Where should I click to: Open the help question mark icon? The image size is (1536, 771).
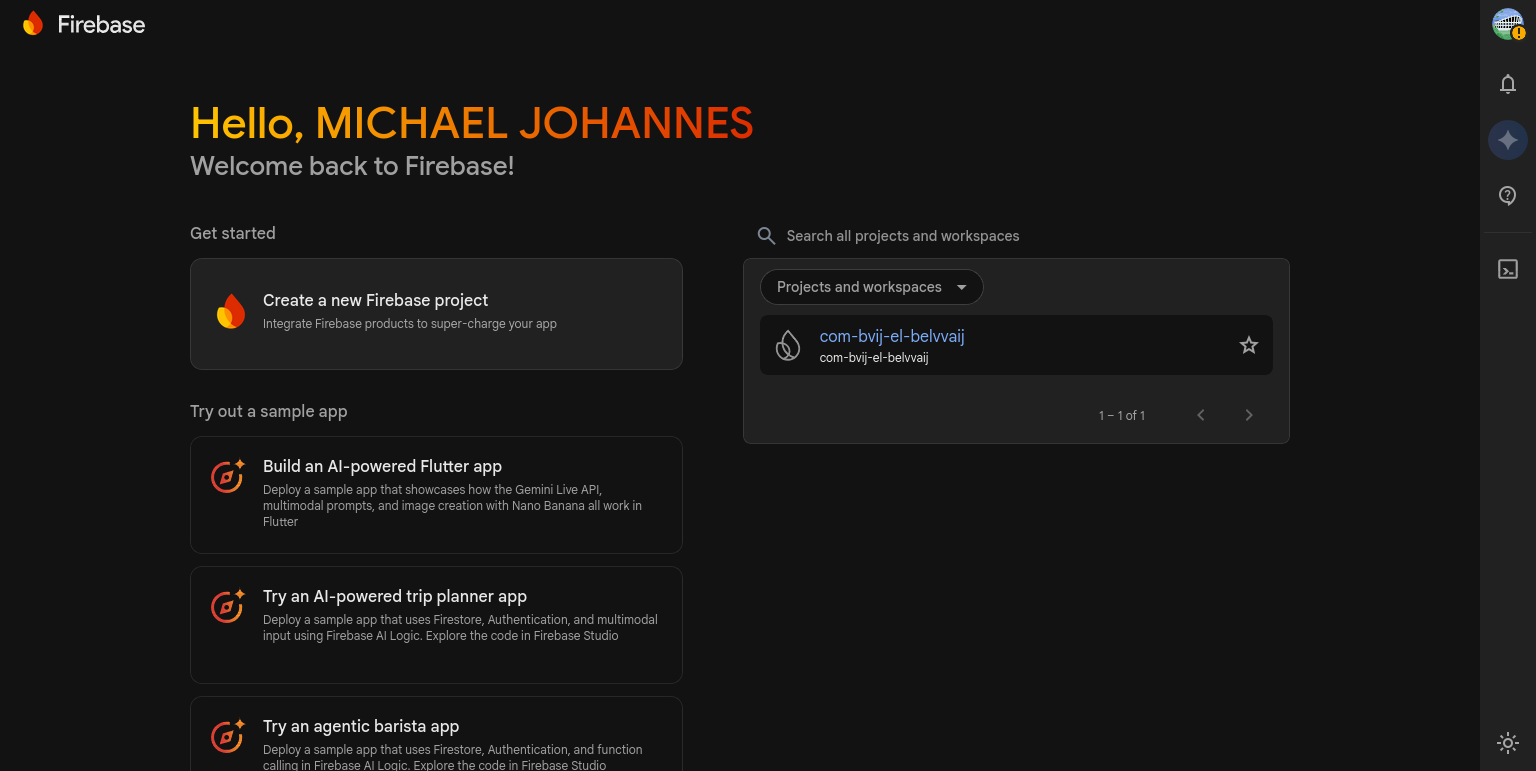click(x=1508, y=196)
